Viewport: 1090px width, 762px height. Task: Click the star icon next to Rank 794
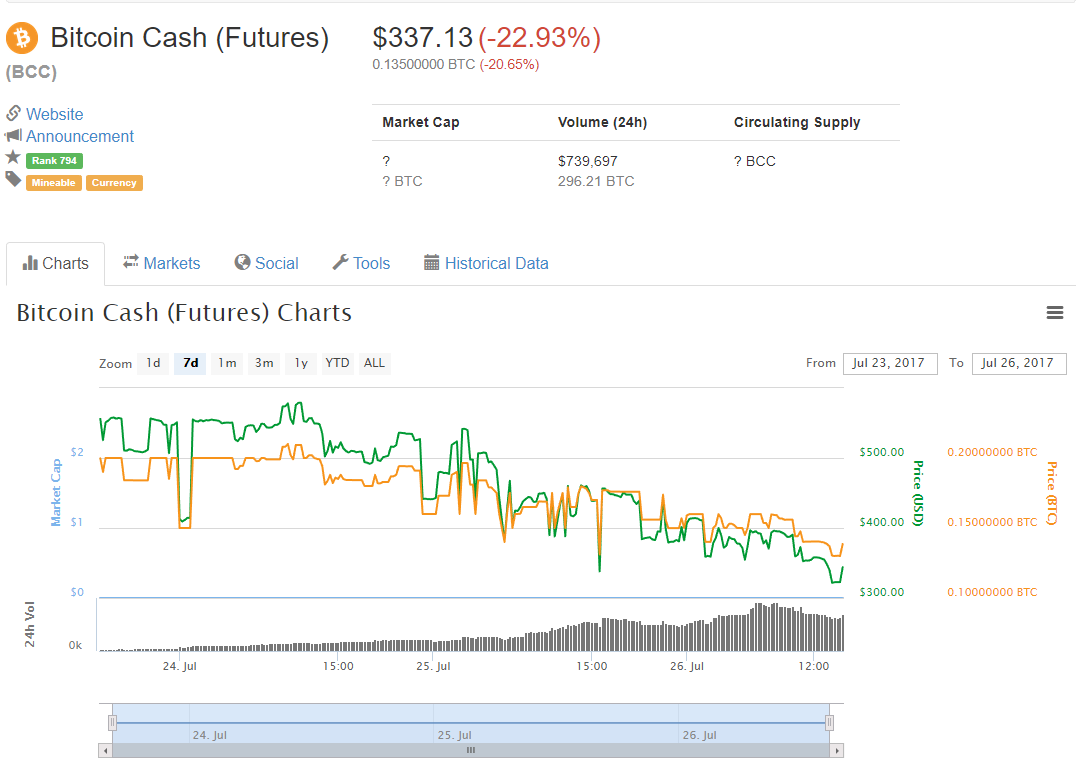point(13,158)
